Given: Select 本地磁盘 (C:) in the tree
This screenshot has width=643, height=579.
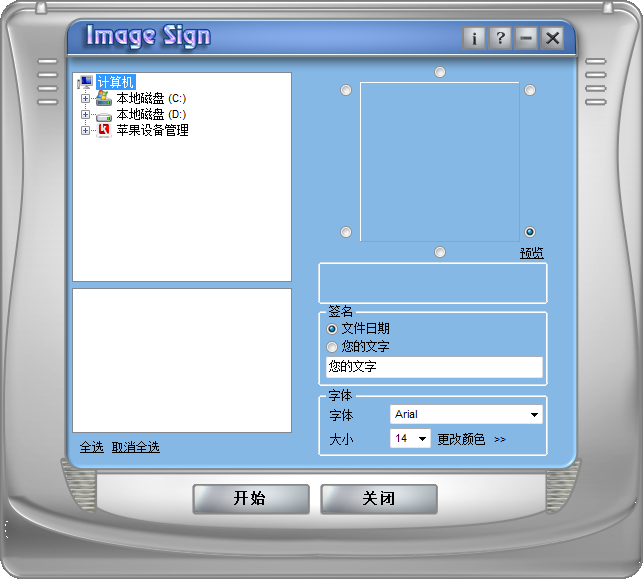Looking at the screenshot, I should (x=151, y=98).
